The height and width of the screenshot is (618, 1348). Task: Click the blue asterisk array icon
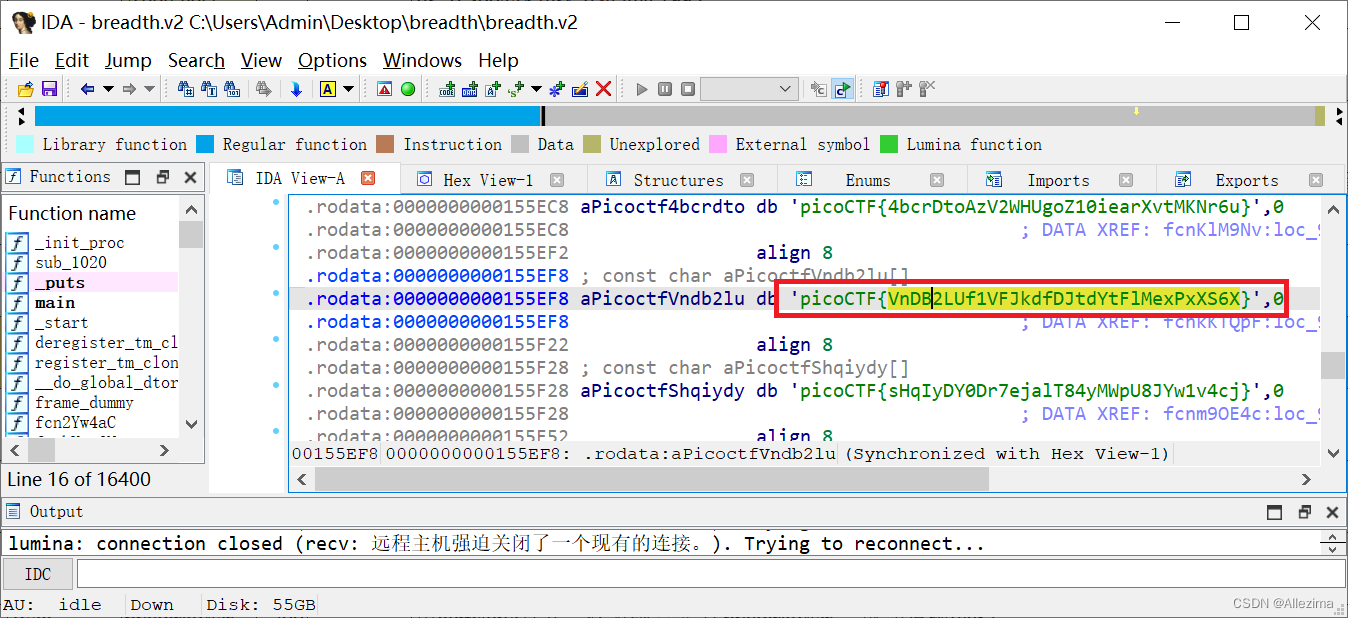(557, 89)
